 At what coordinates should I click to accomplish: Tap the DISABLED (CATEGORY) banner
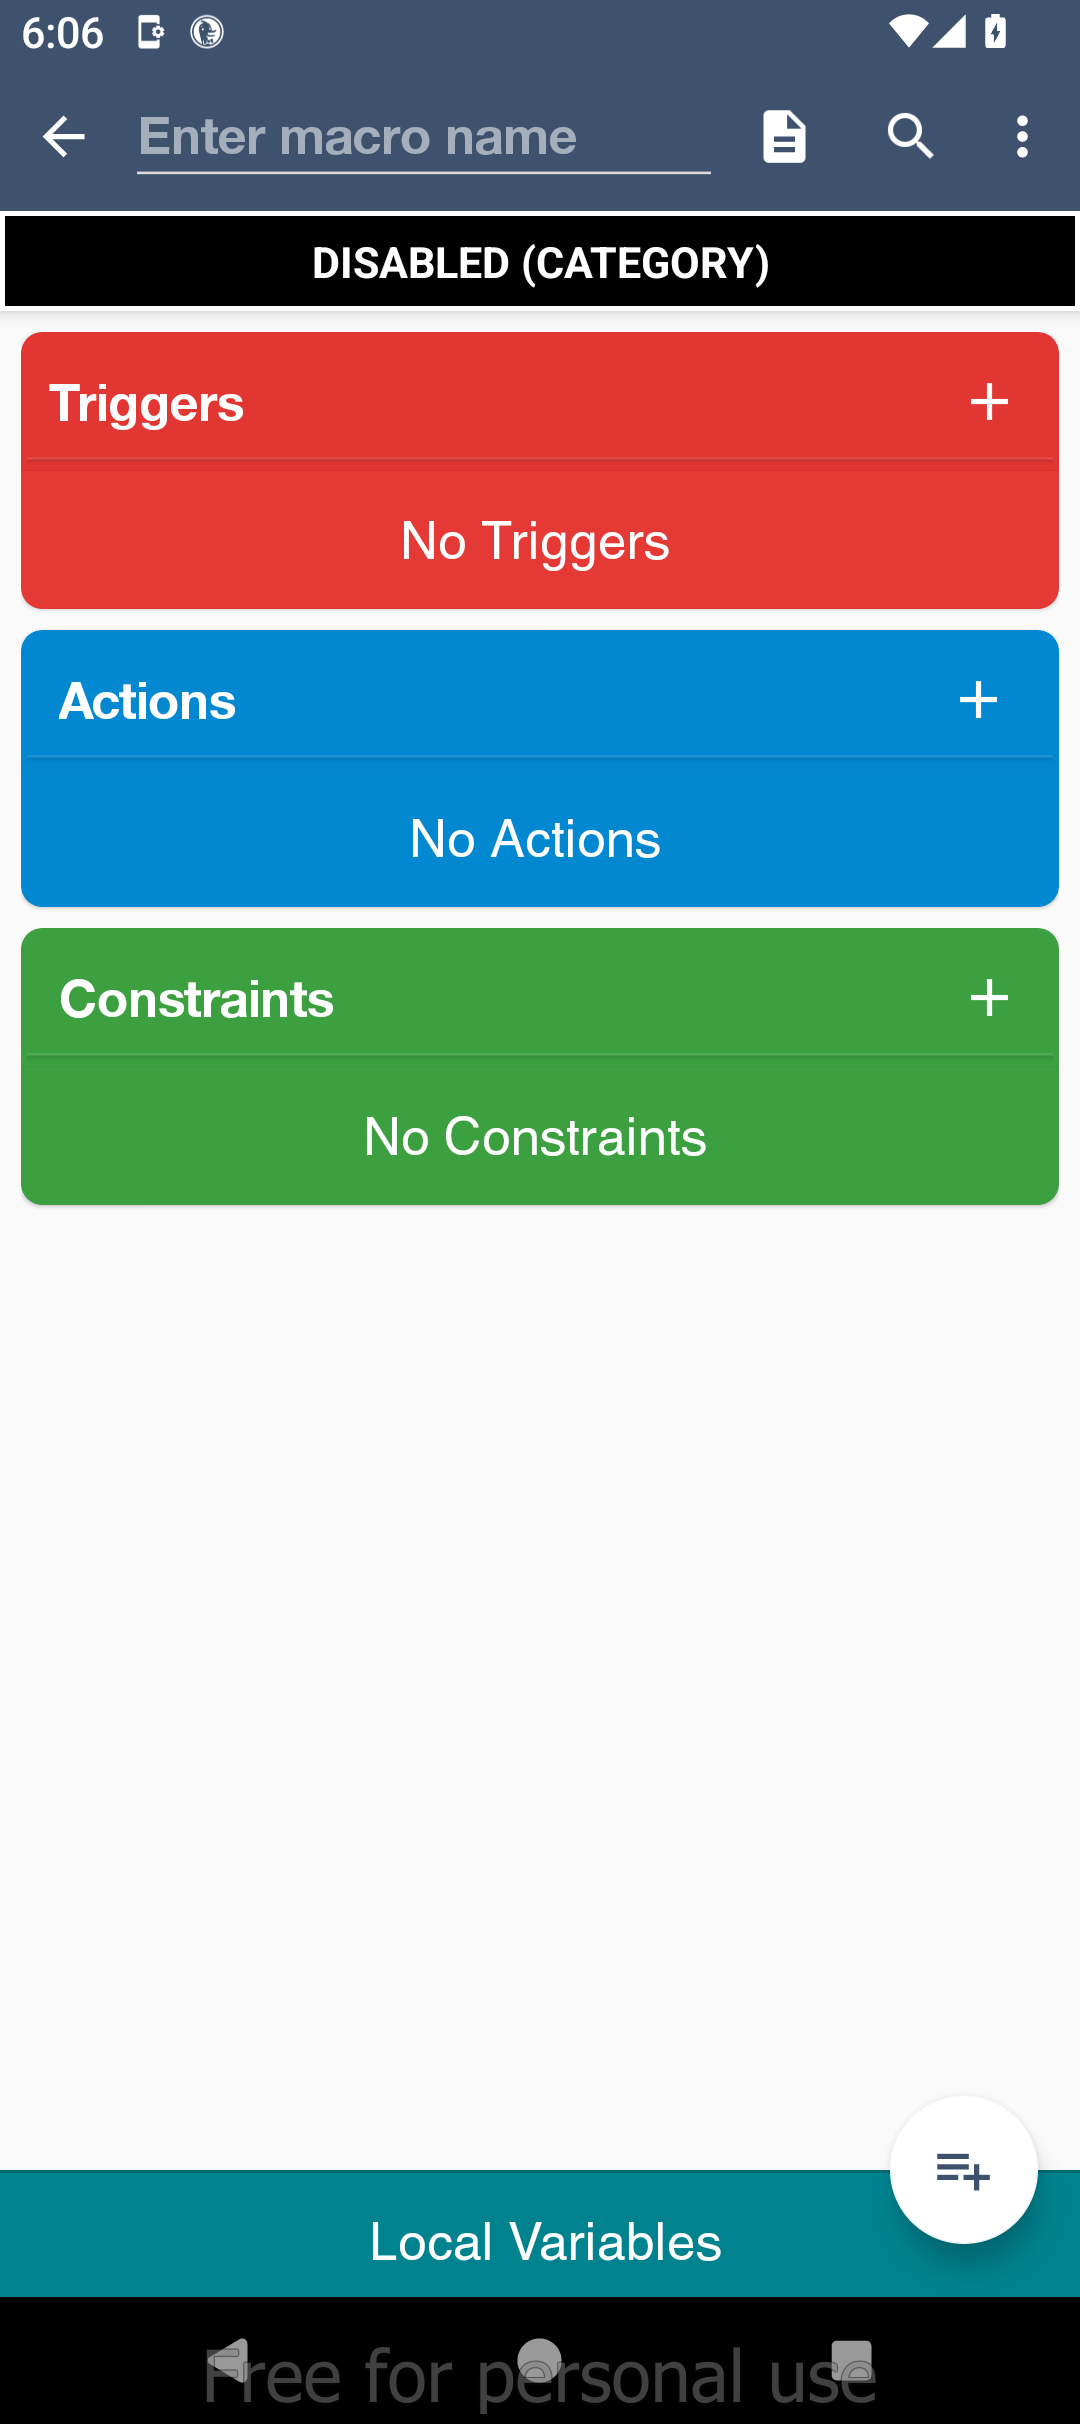click(x=540, y=263)
